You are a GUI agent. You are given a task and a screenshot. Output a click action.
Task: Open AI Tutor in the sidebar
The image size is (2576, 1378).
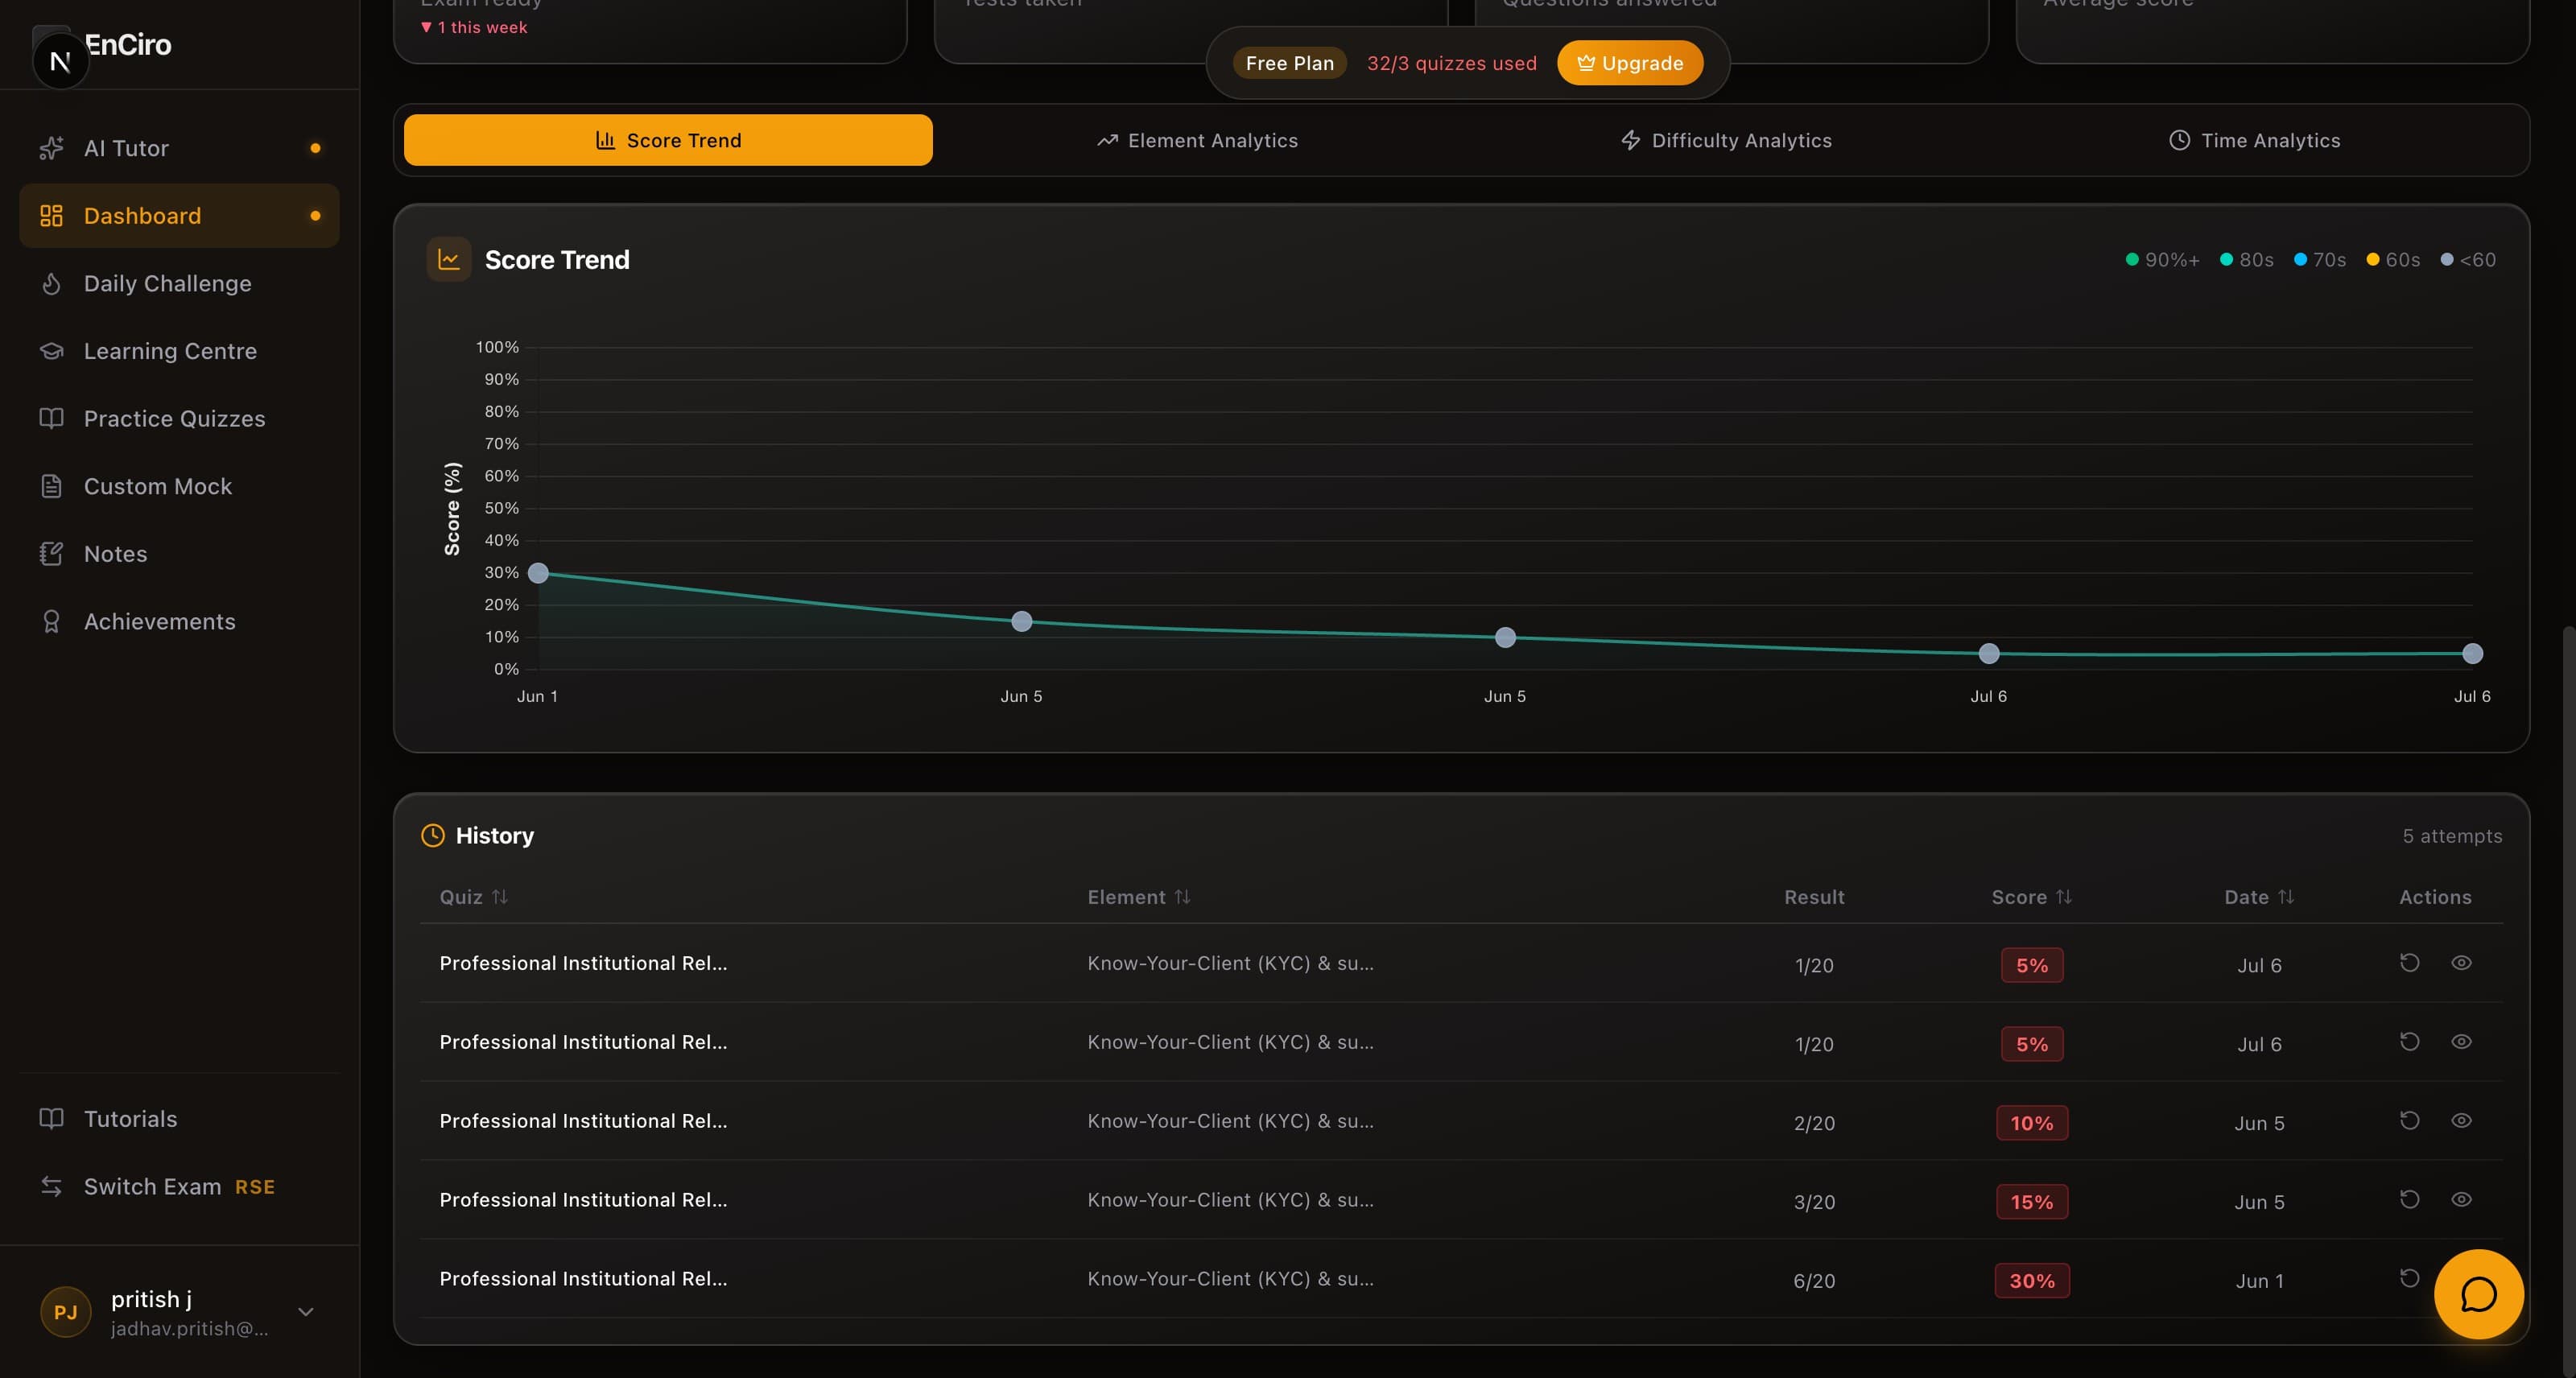pos(179,148)
